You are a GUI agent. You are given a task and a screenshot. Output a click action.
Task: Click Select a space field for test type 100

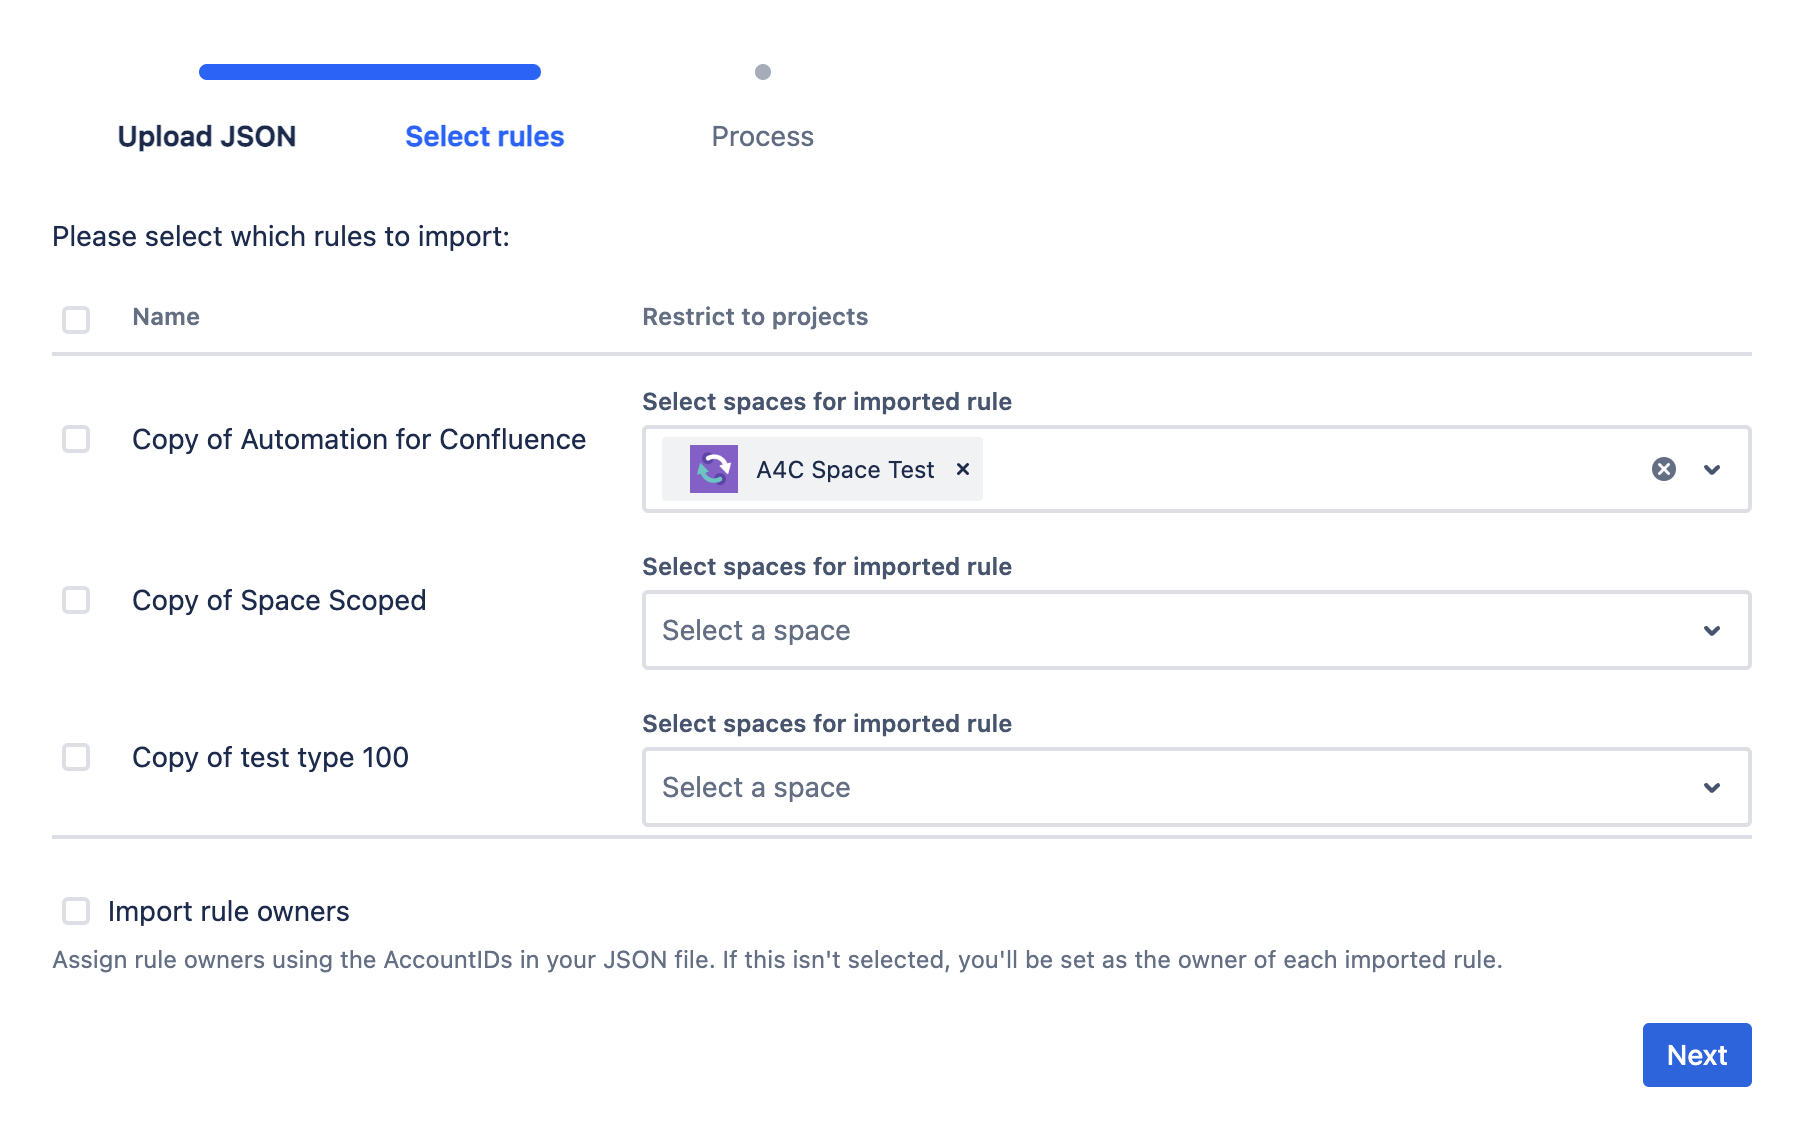(1196, 787)
